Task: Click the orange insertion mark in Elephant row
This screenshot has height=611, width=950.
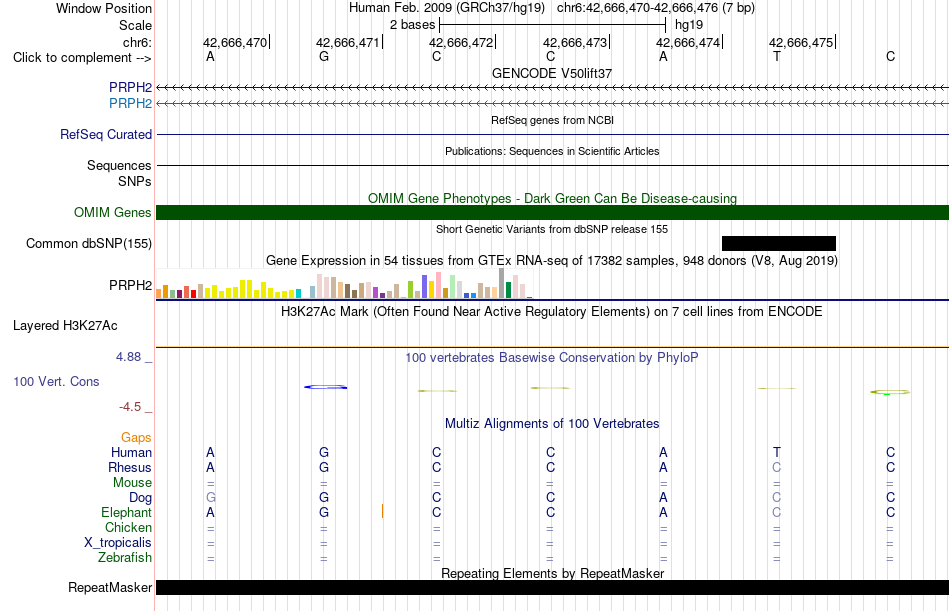Action: click(x=382, y=512)
